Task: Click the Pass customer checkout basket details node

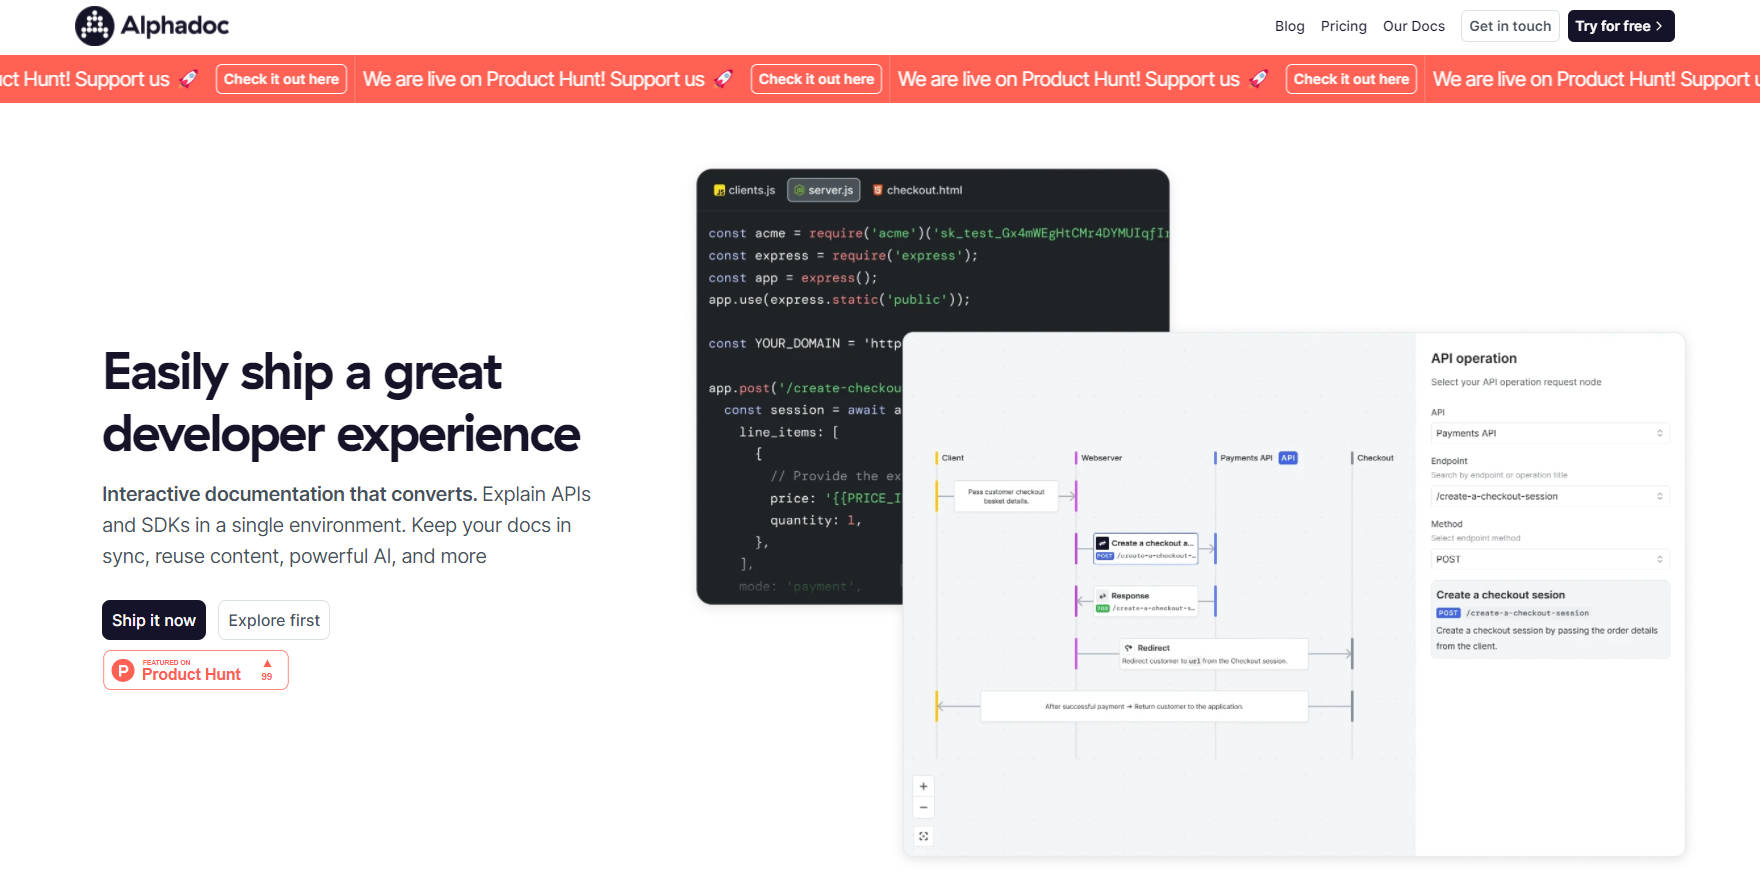Action: coord(1006,496)
